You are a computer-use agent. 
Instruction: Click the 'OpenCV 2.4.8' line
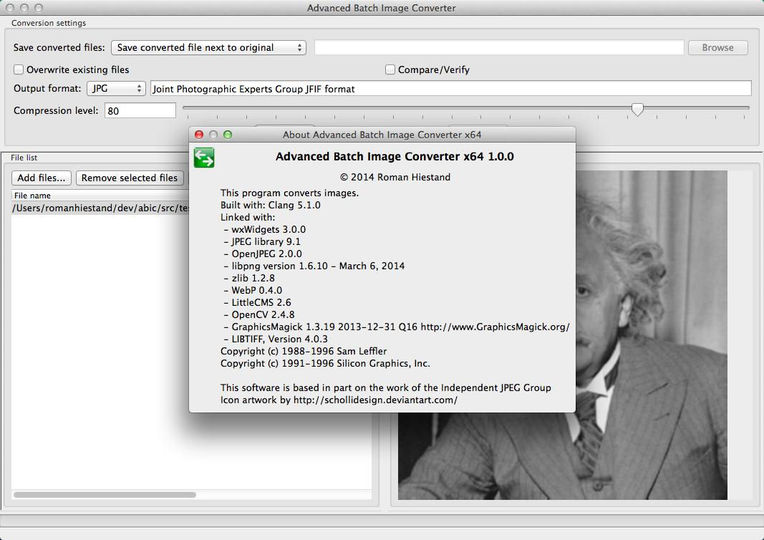point(259,315)
